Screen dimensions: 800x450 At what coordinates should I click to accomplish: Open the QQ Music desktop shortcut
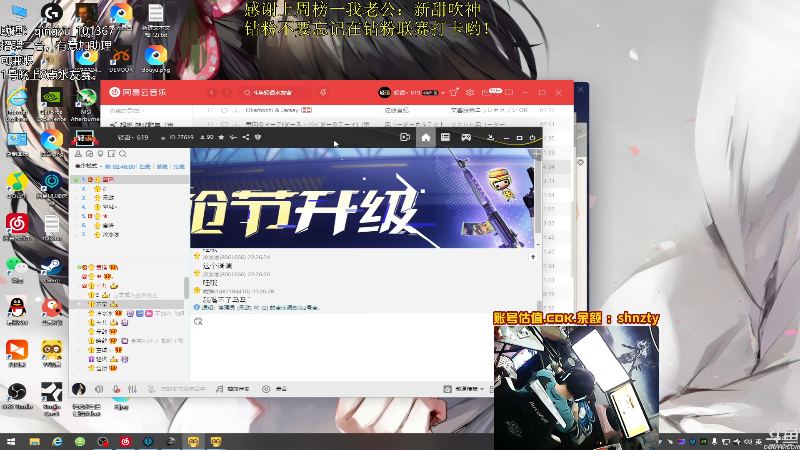17,185
